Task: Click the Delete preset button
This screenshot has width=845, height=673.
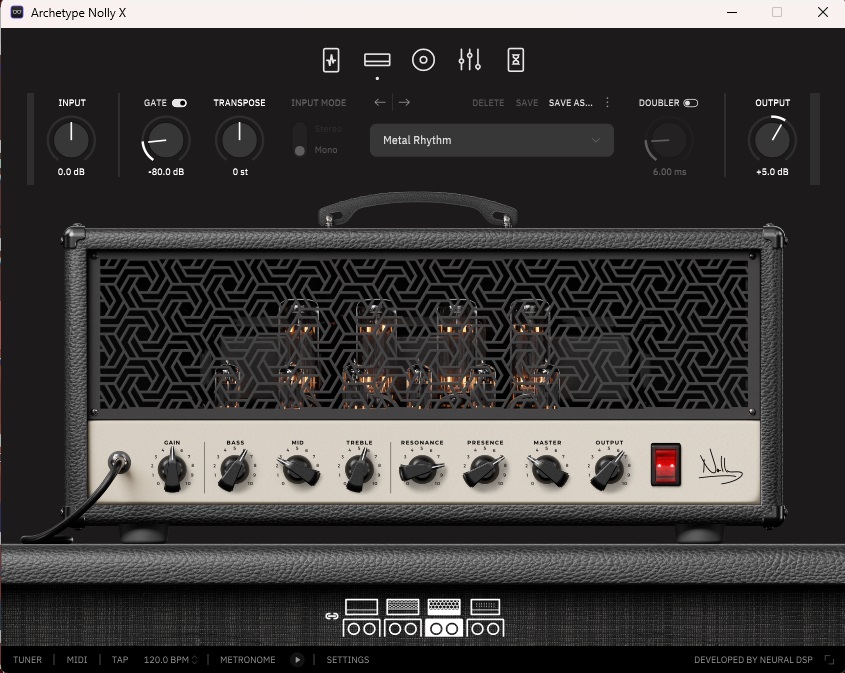Action: coord(488,102)
